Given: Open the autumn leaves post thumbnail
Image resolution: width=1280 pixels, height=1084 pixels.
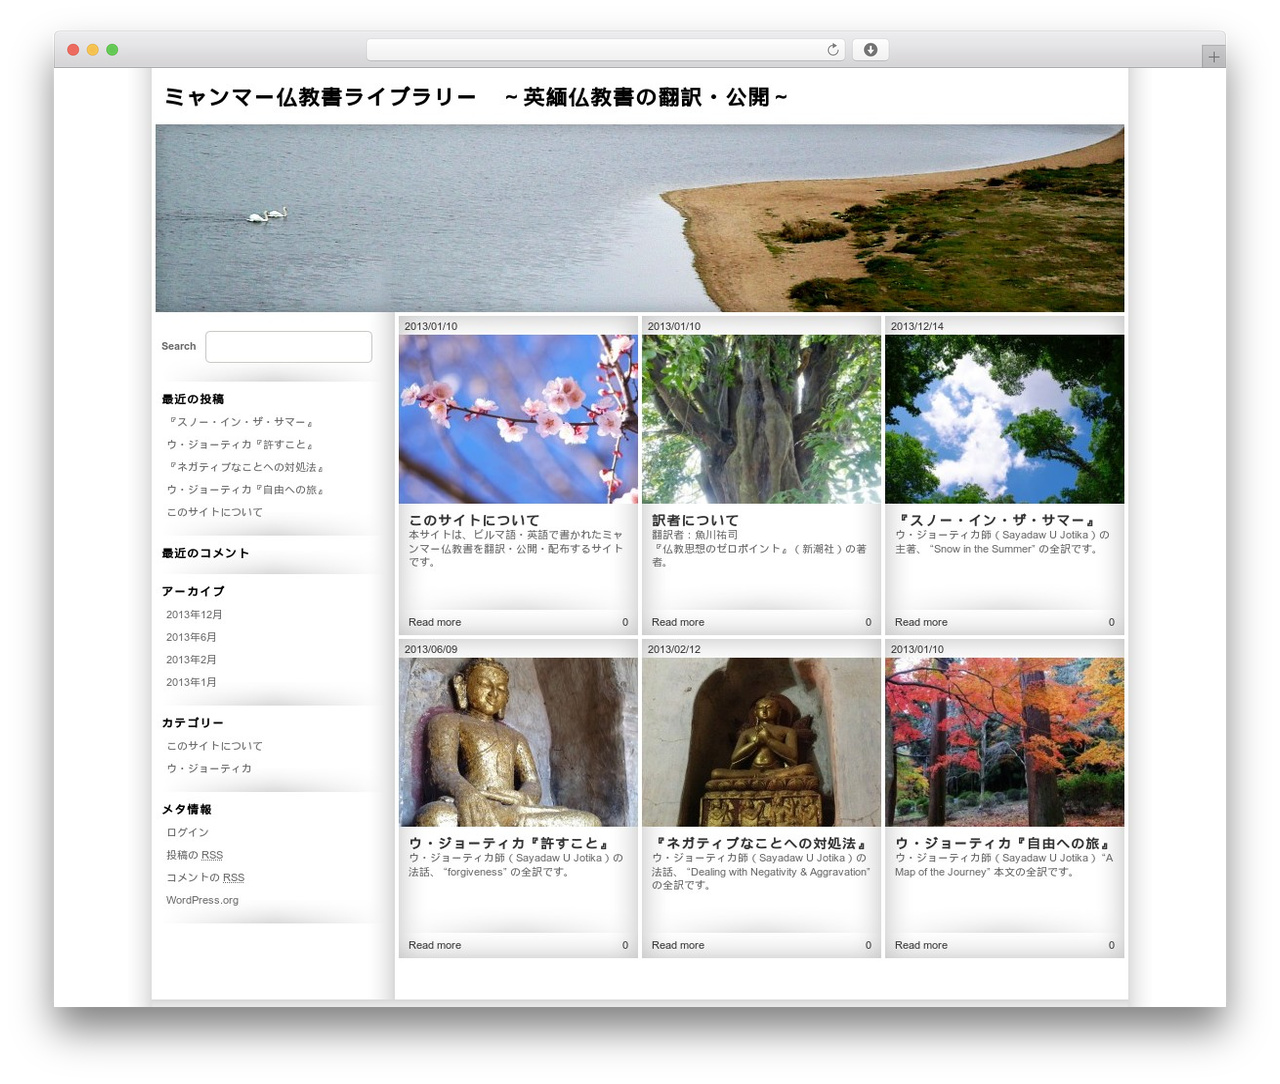Looking at the screenshot, I should (1004, 742).
